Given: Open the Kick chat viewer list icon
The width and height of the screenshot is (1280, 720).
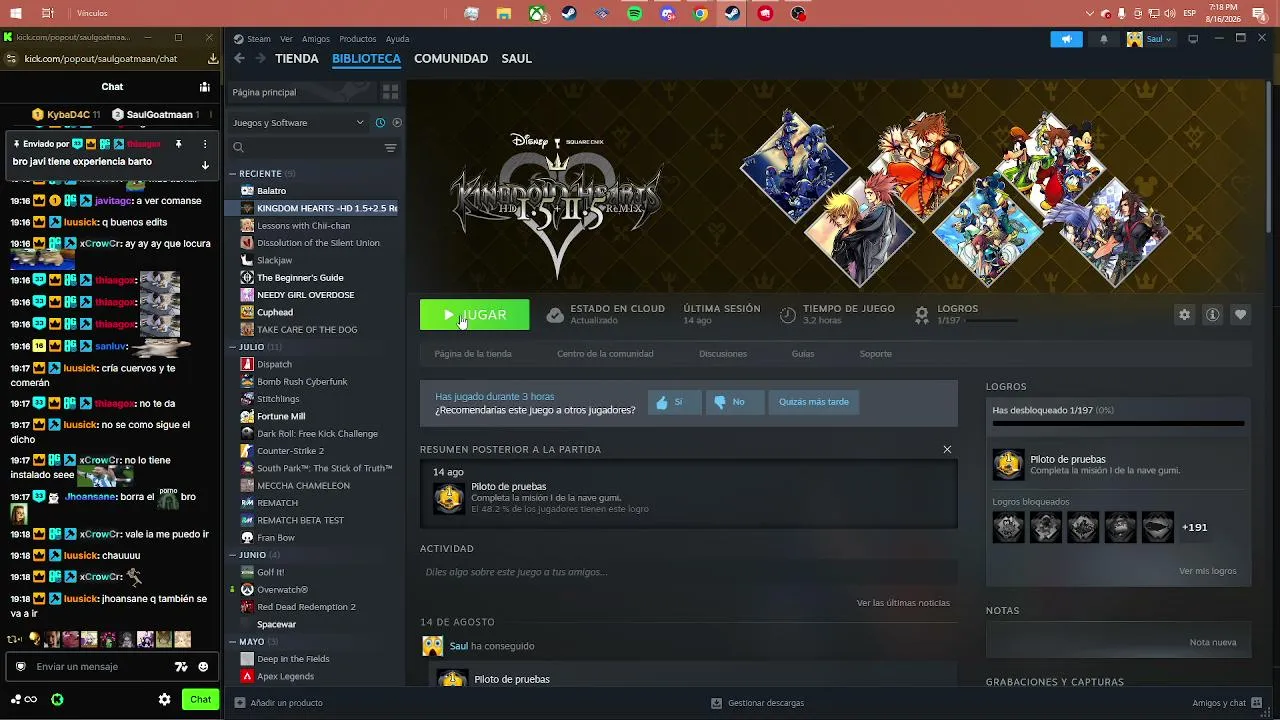Looking at the screenshot, I should point(205,87).
